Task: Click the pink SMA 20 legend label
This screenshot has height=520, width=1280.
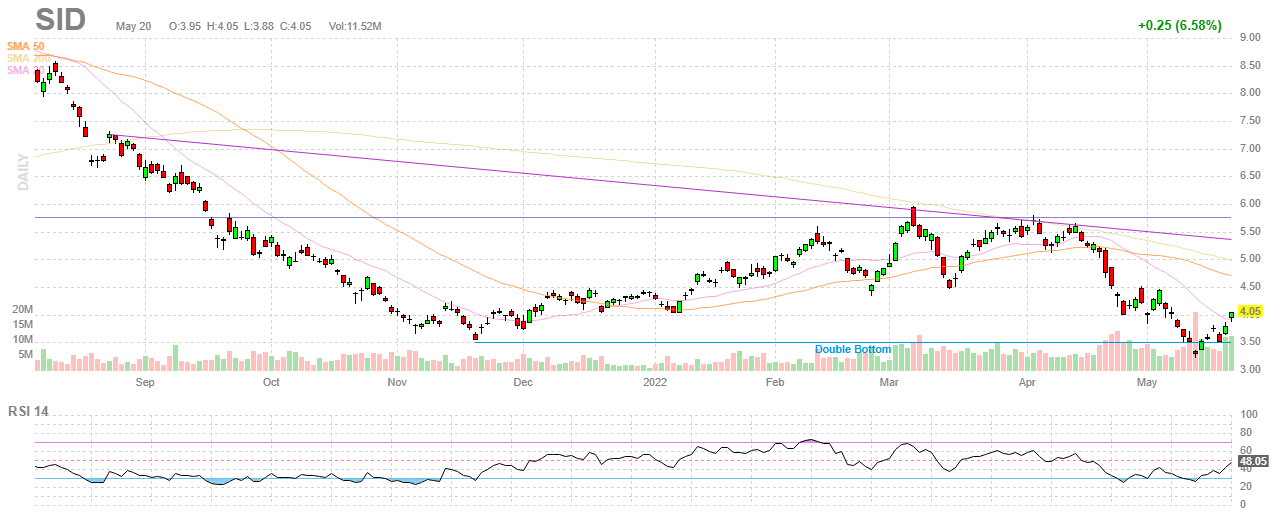Action: [20, 70]
